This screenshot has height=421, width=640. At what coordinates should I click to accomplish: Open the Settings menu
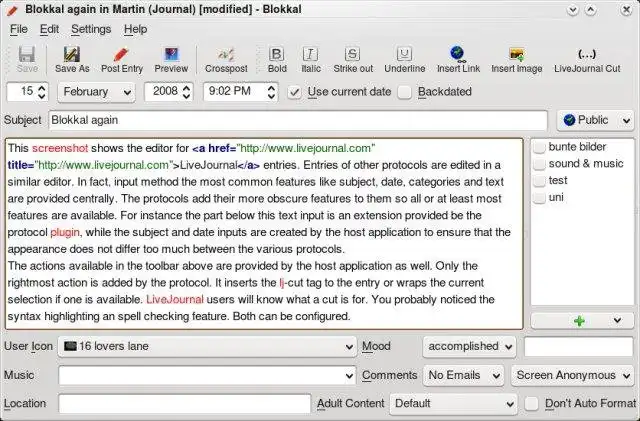click(x=91, y=29)
